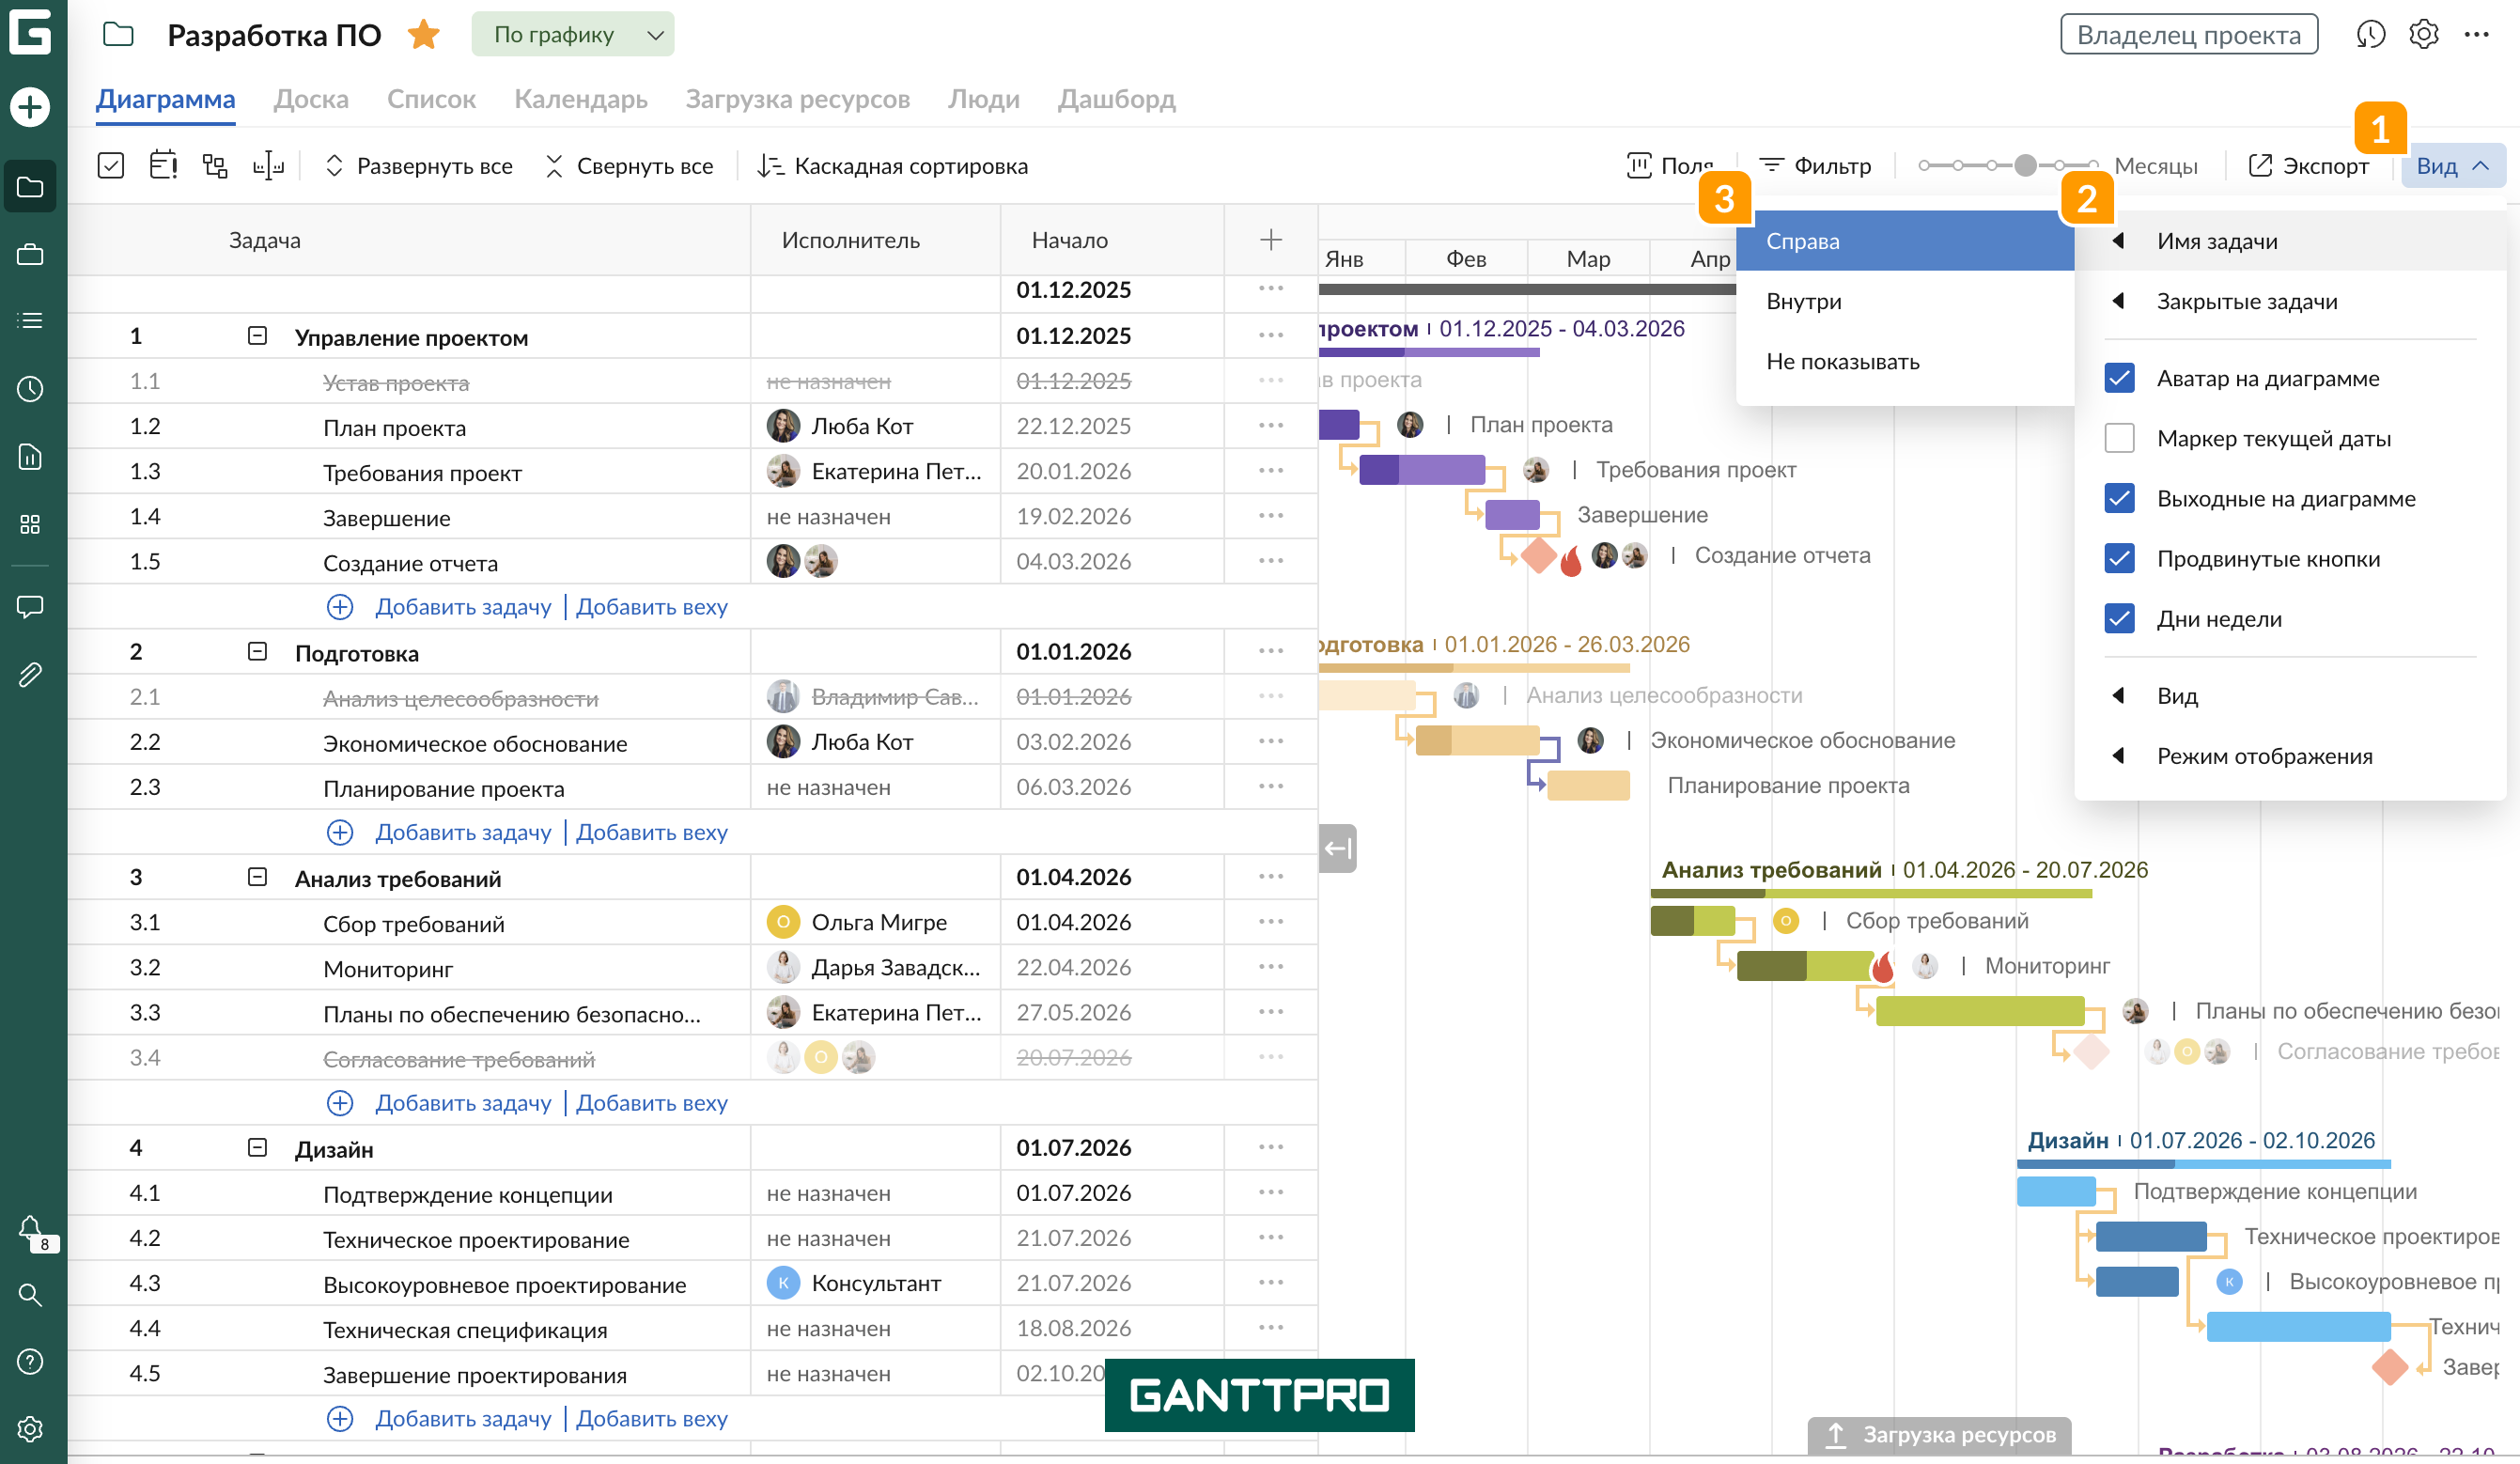The height and width of the screenshot is (1464, 2520).
Task: Click the search magnifier in sidebar
Action: pyautogui.click(x=30, y=1295)
